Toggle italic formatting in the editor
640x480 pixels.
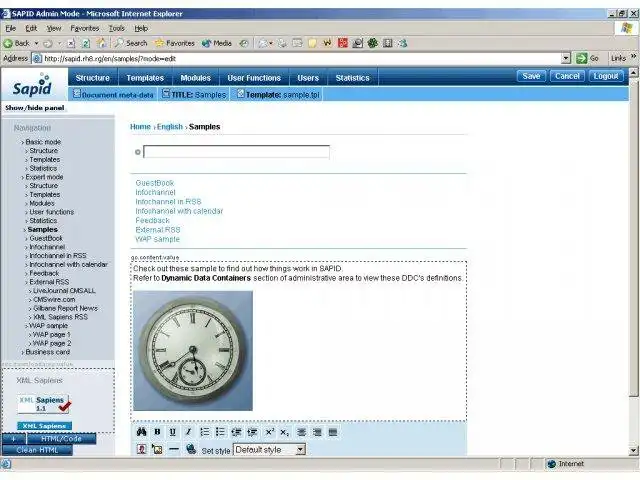(188, 432)
